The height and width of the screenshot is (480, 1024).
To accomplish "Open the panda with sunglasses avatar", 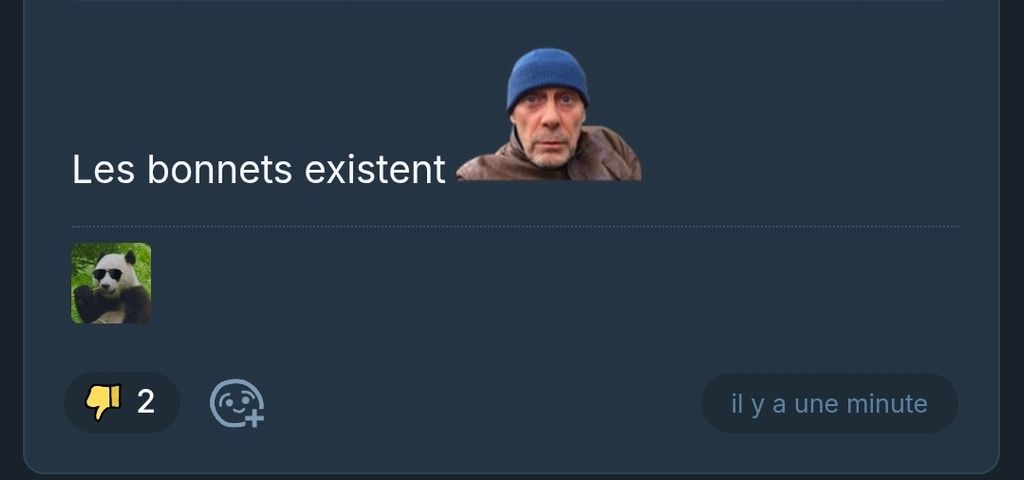I will click(x=111, y=283).
